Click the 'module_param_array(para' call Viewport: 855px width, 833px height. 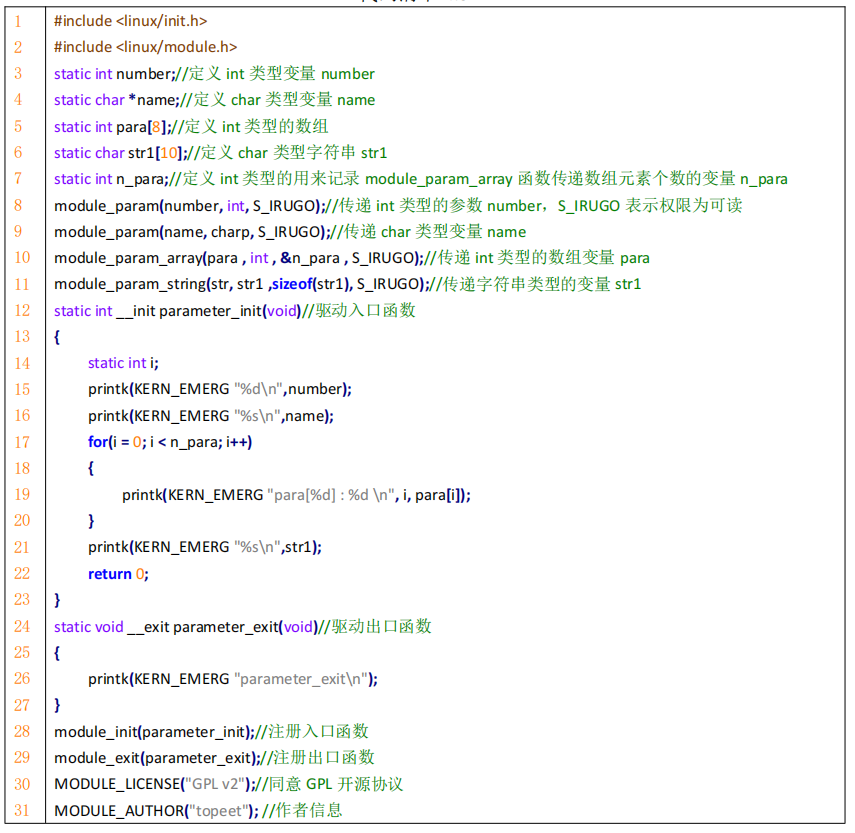pos(146,258)
